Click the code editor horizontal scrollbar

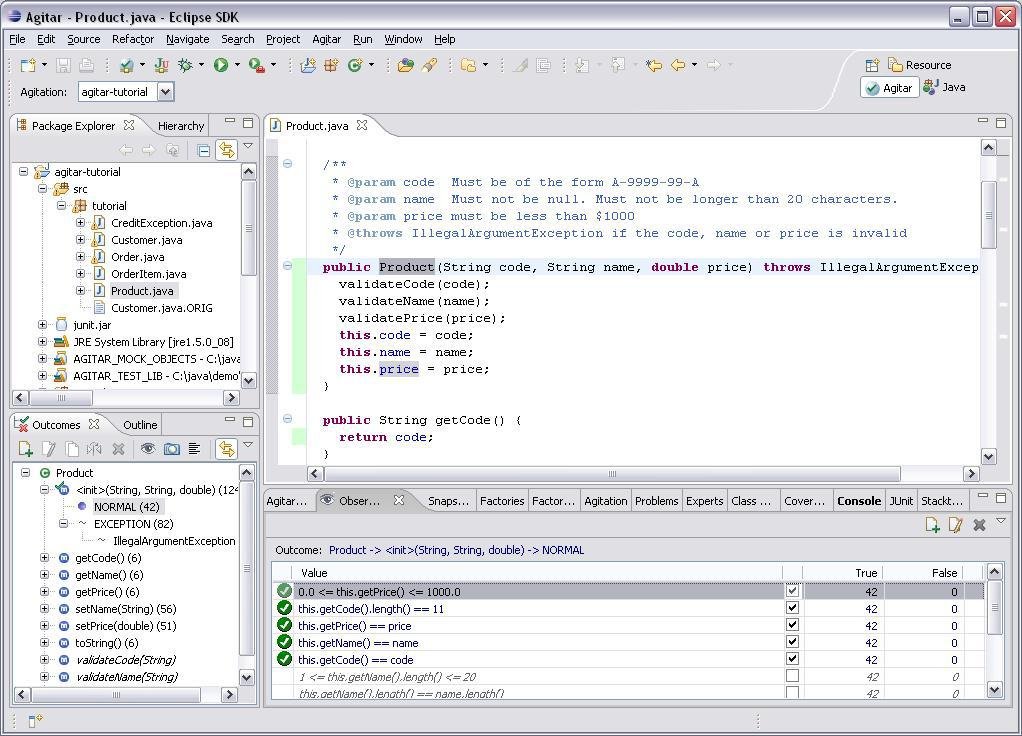(612, 473)
